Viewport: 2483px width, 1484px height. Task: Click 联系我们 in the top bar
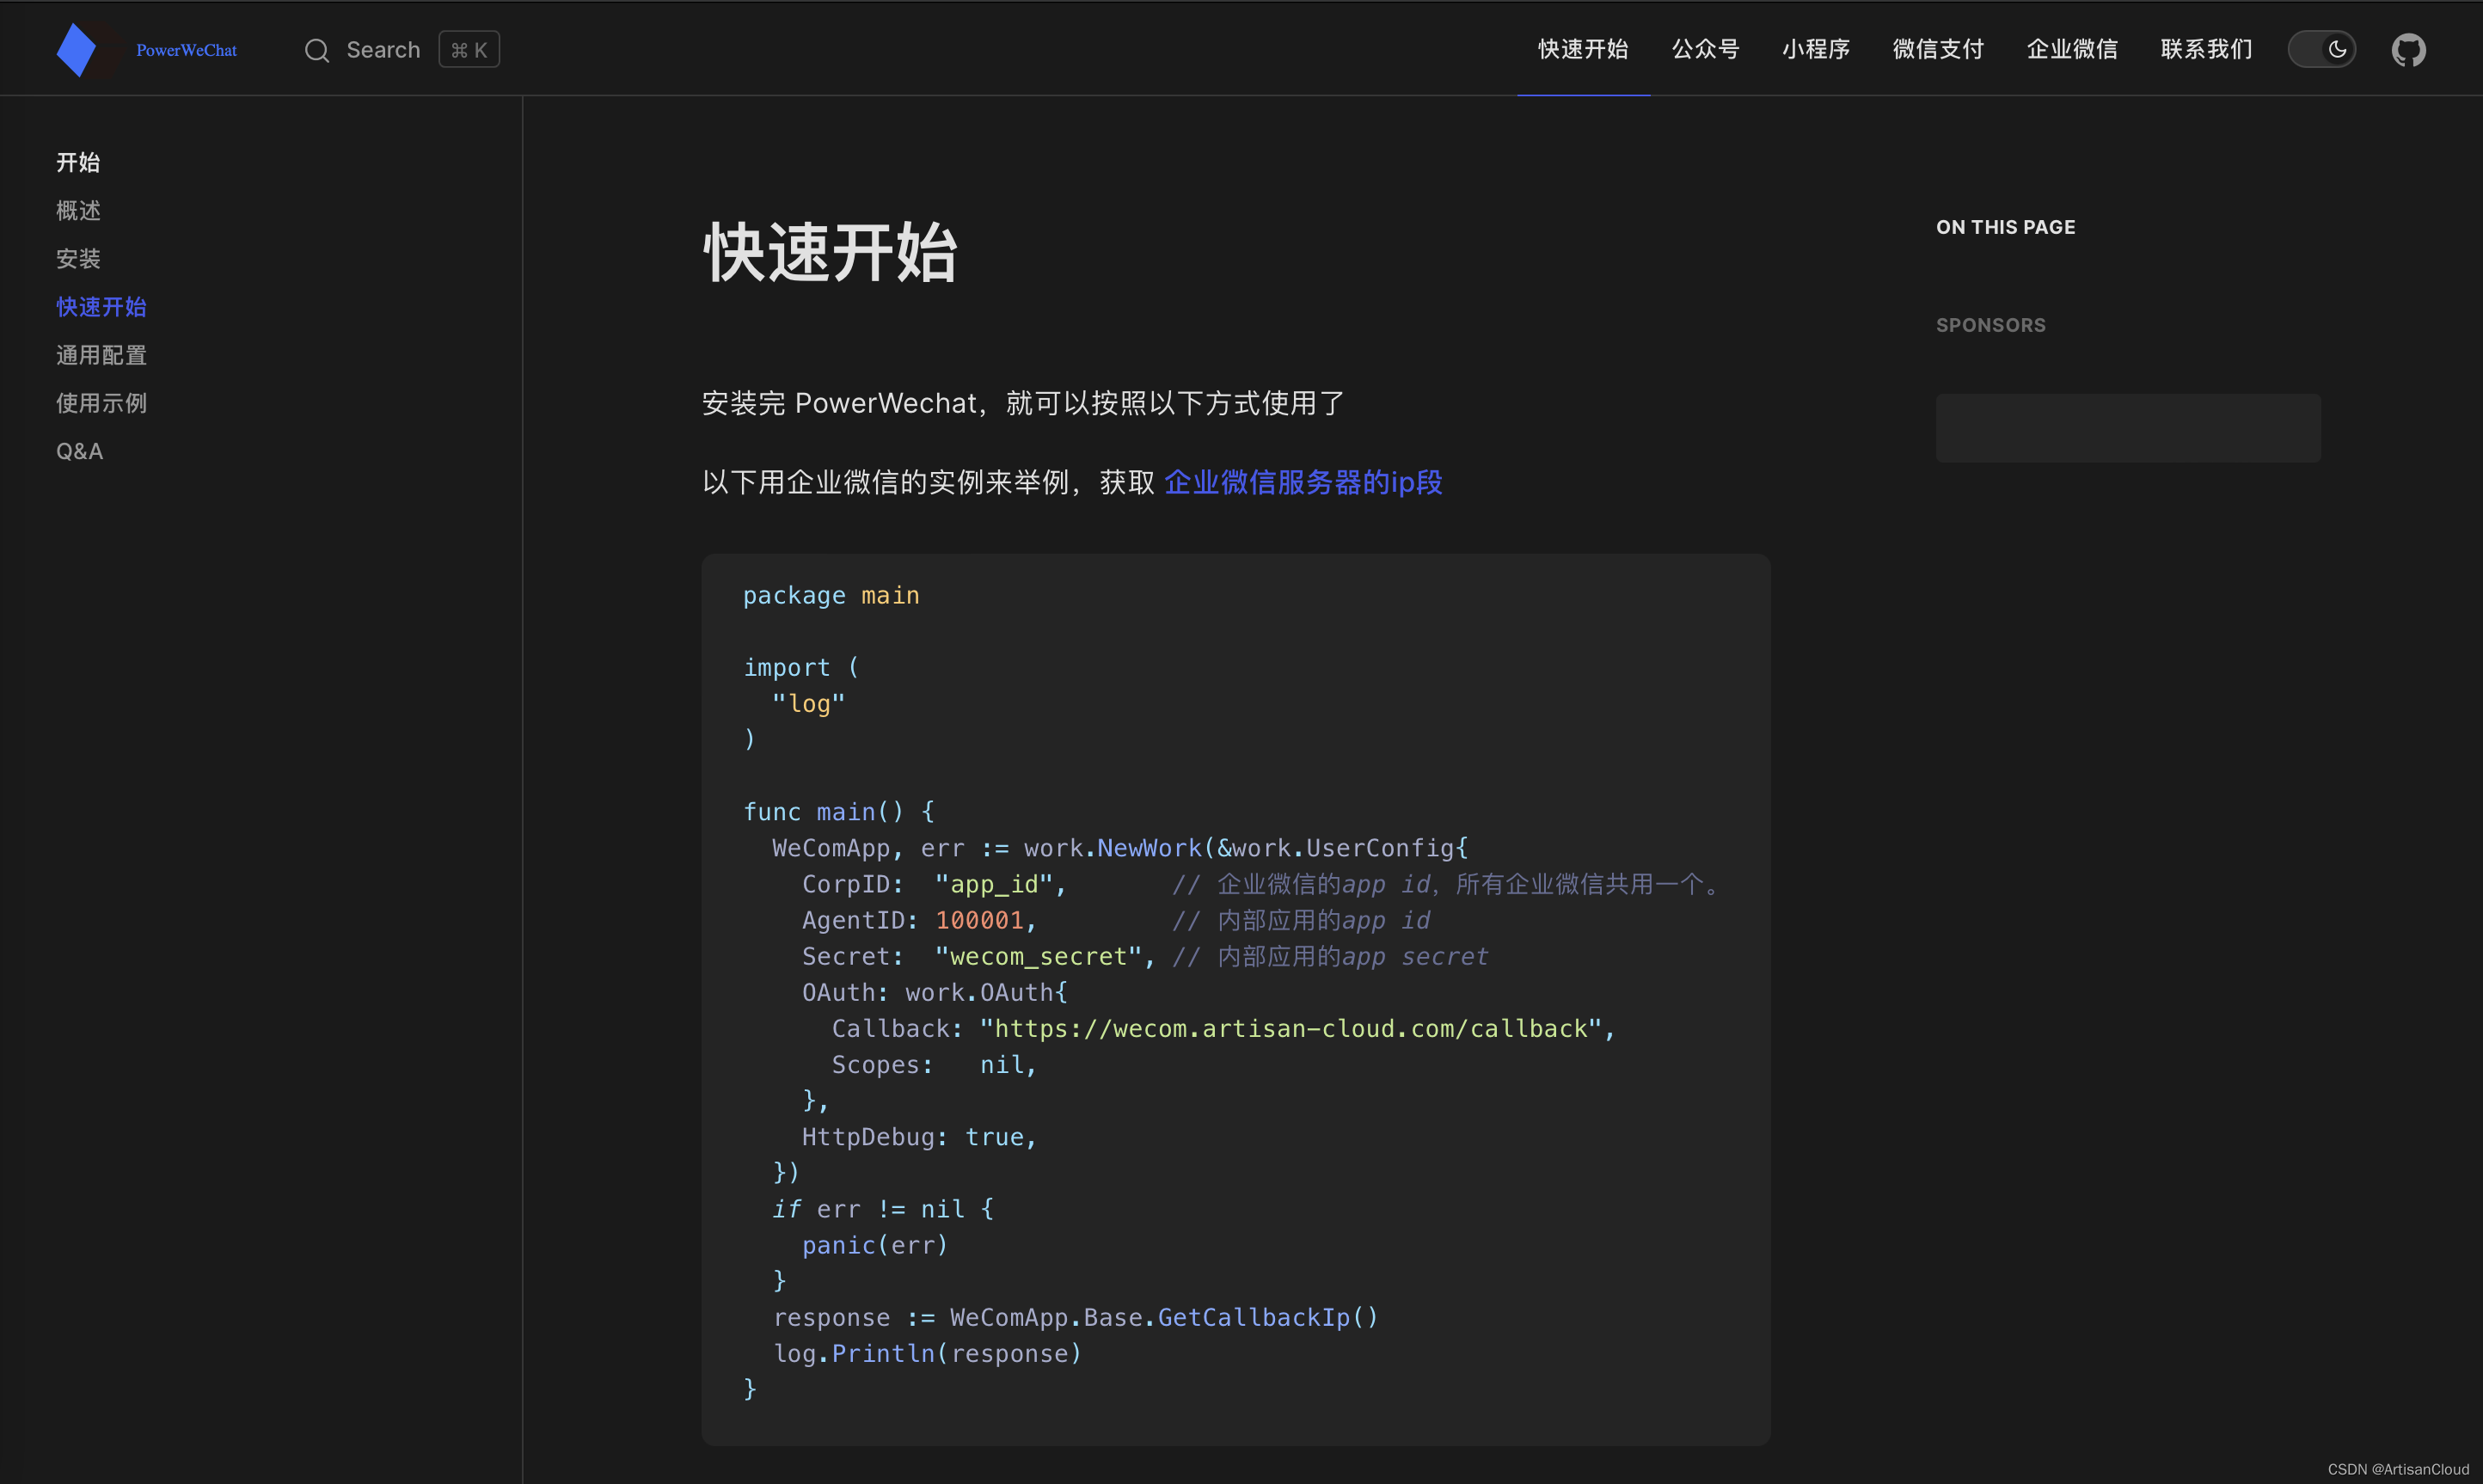point(2204,48)
